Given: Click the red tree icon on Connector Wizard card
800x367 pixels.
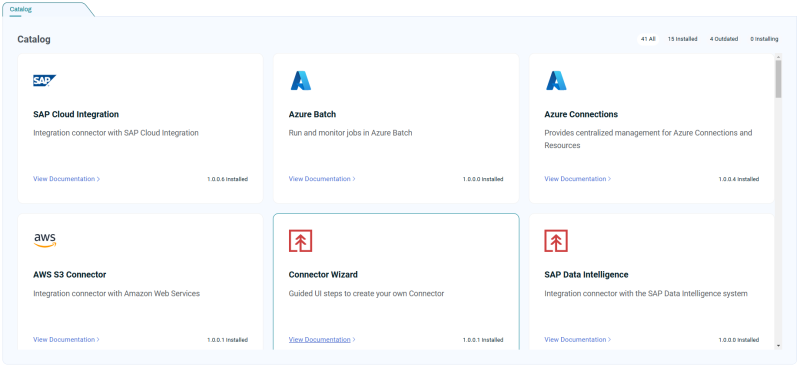Looking at the screenshot, I should tap(301, 241).
